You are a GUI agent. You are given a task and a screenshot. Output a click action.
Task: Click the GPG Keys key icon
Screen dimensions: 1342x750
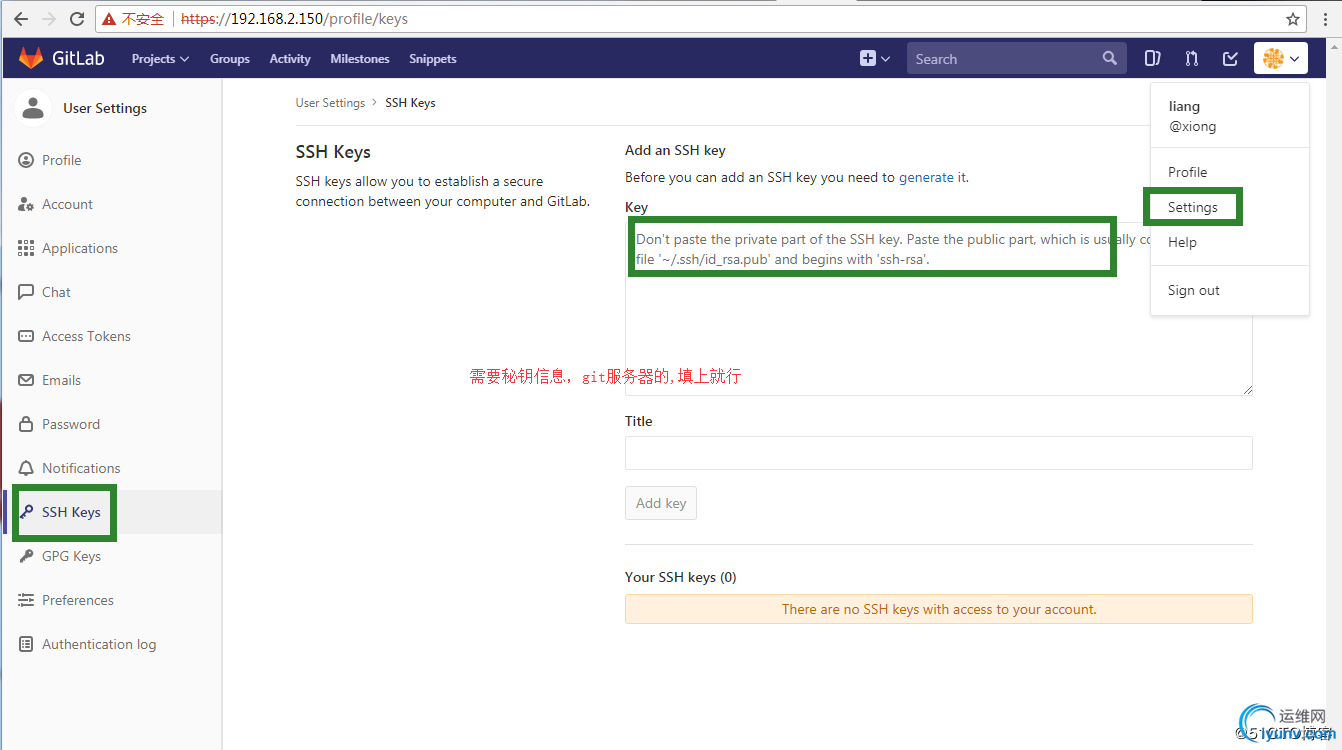pyautogui.click(x=26, y=556)
